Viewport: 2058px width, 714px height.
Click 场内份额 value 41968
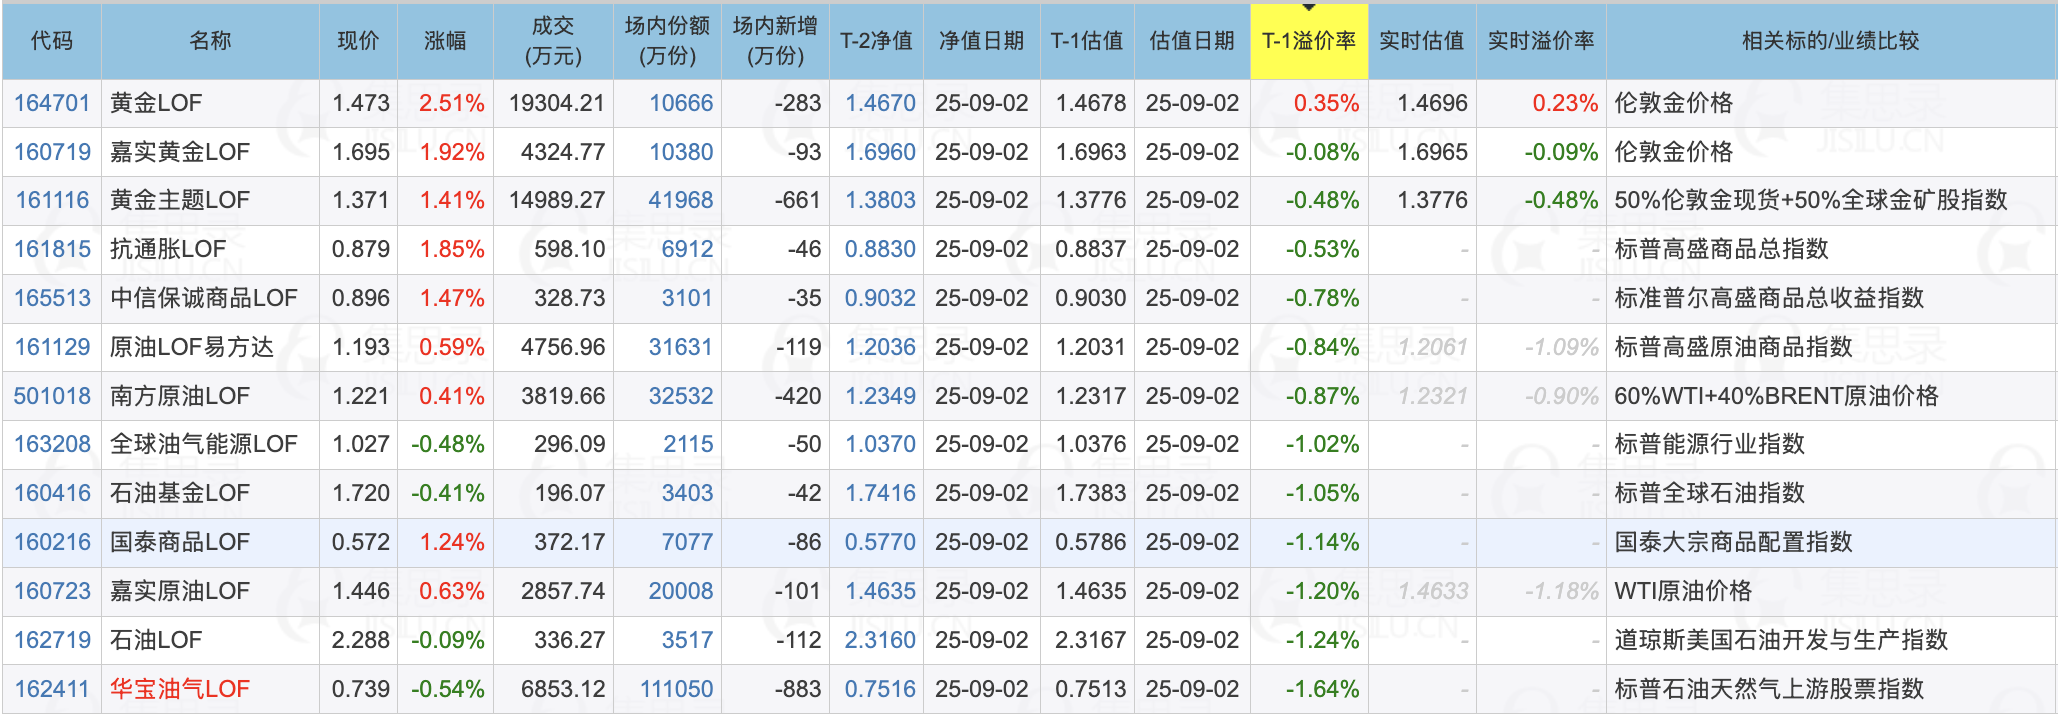click(680, 200)
